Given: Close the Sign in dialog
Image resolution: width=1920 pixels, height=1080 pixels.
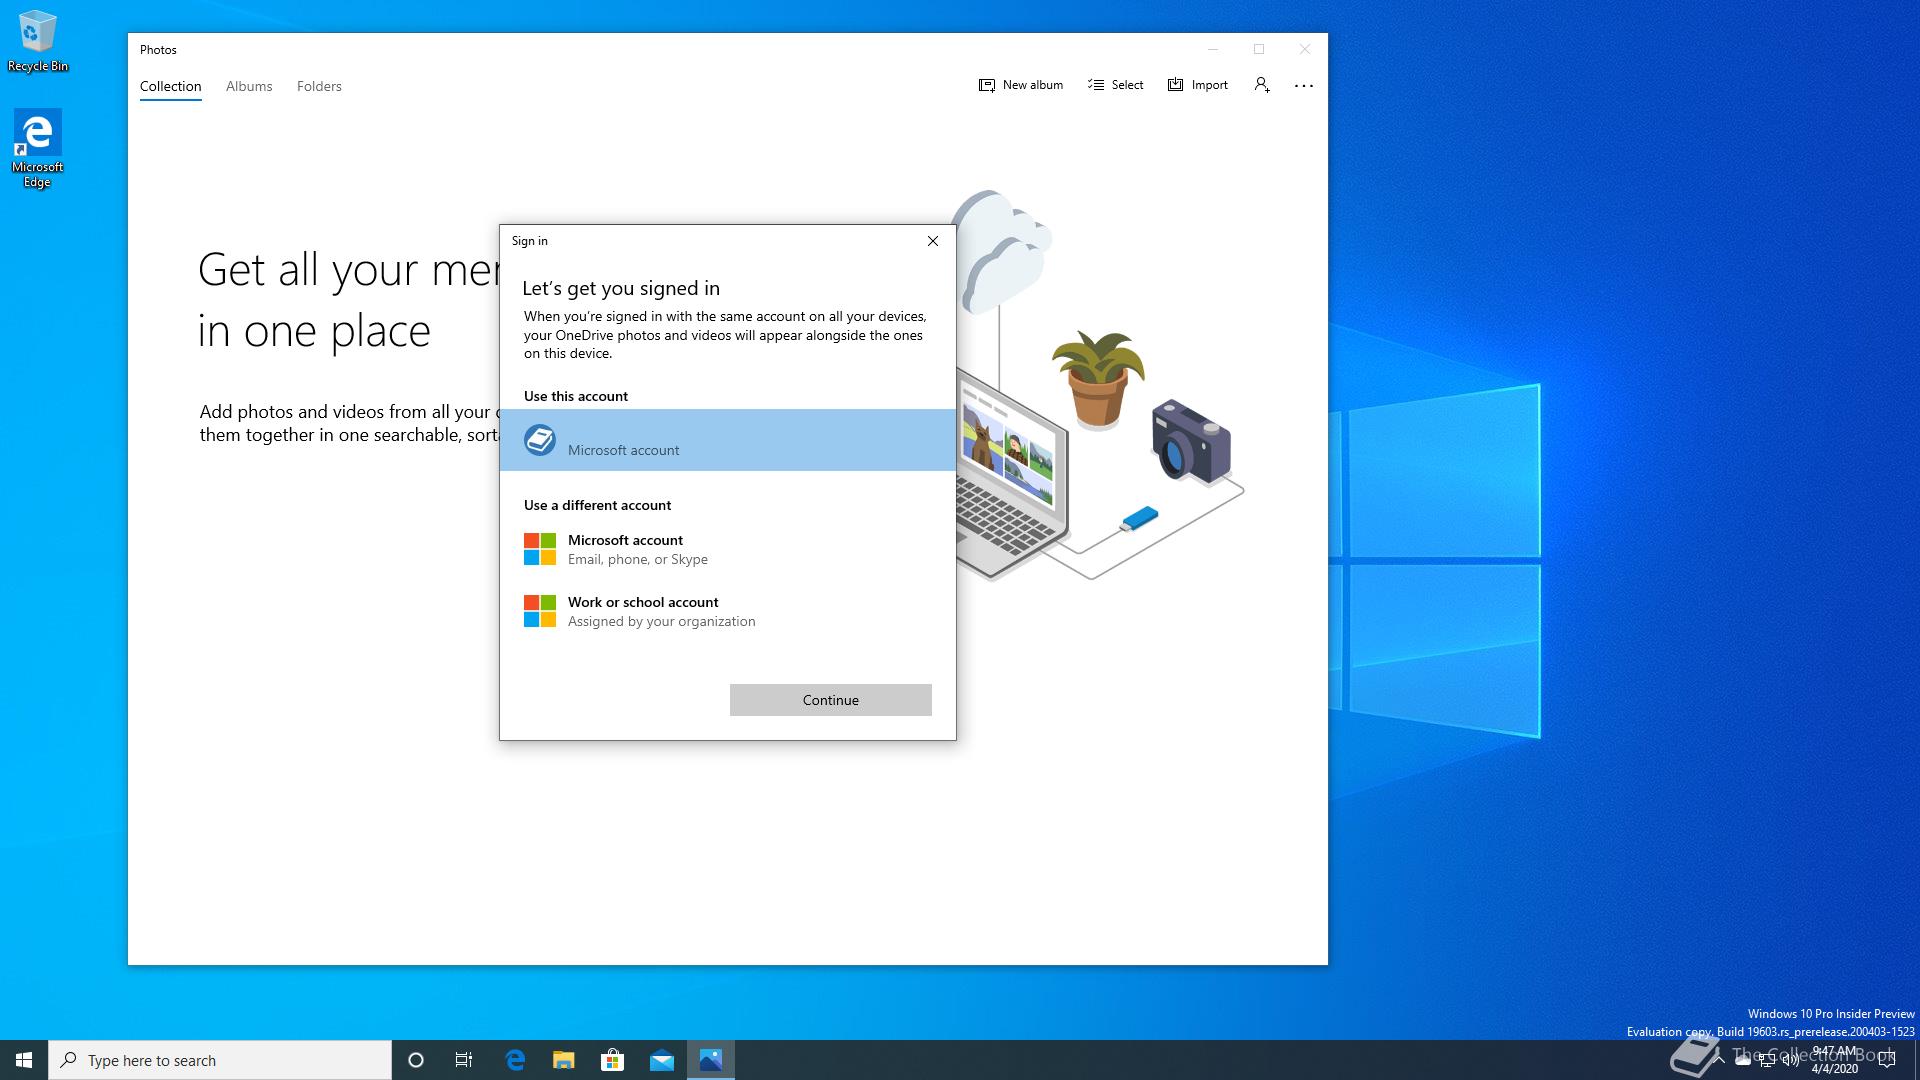Looking at the screenshot, I should (x=933, y=241).
